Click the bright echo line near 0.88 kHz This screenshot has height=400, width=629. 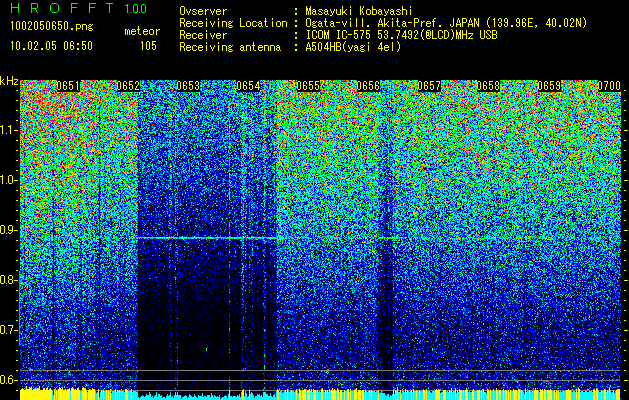(207, 238)
